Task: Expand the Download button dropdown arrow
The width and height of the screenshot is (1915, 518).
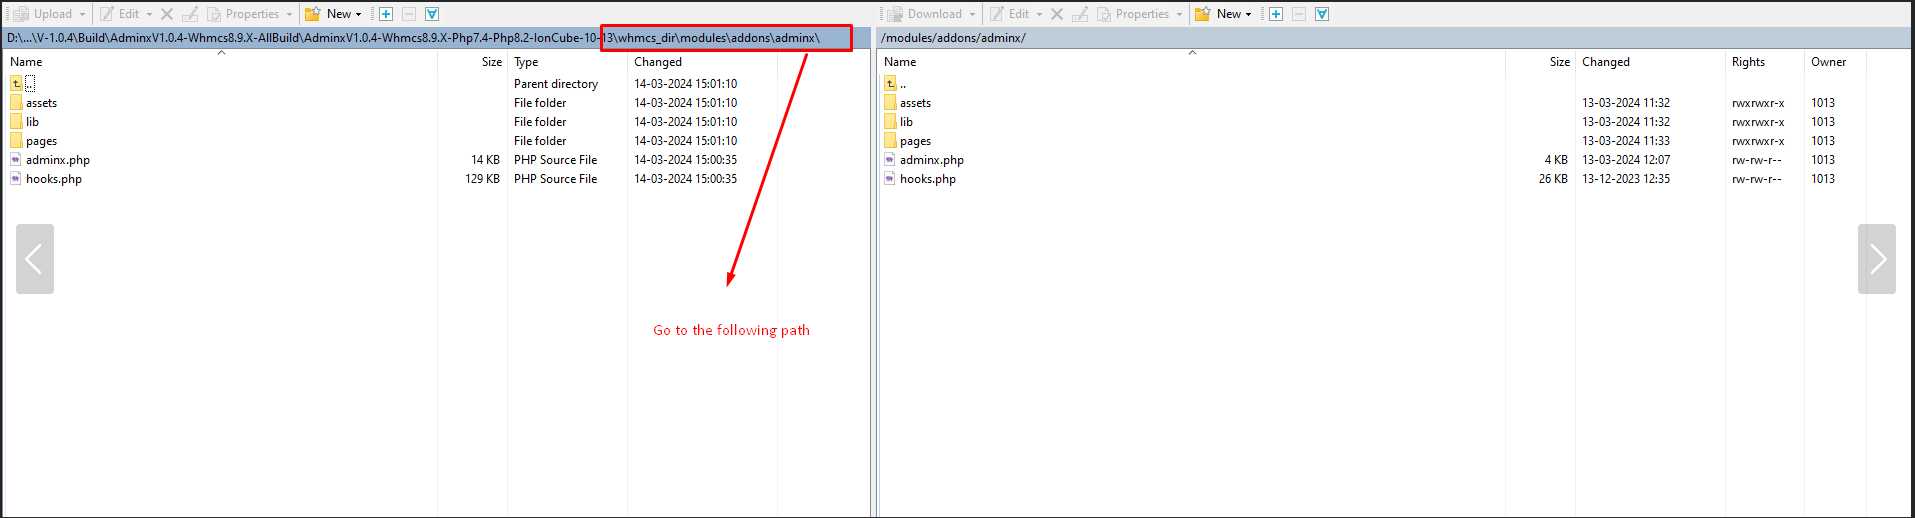Action: point(972,14)
